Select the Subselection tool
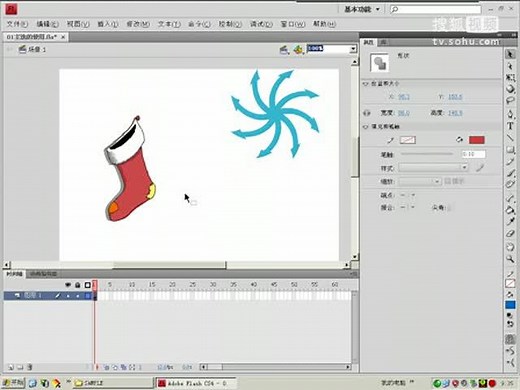520x390 pixels. pyautogui.click(x=510, y=66)
